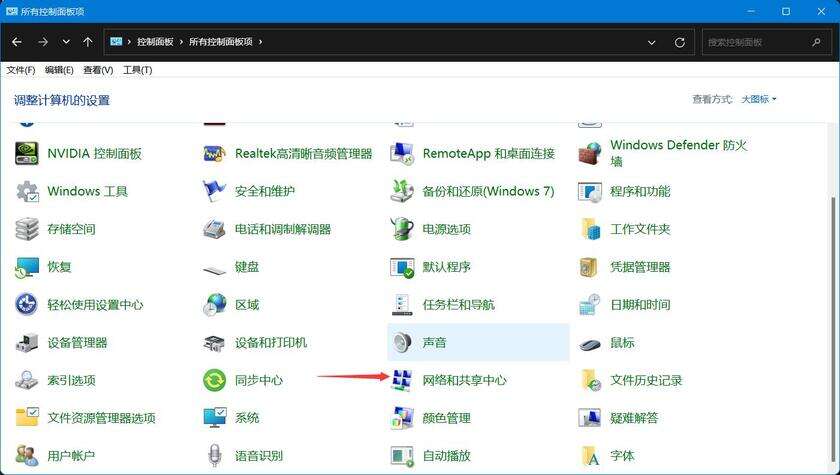This screenshot has height=475, width=840.
Task: Click the search magnifier icon
Action: pyautogui.click(x=816, y=42)
